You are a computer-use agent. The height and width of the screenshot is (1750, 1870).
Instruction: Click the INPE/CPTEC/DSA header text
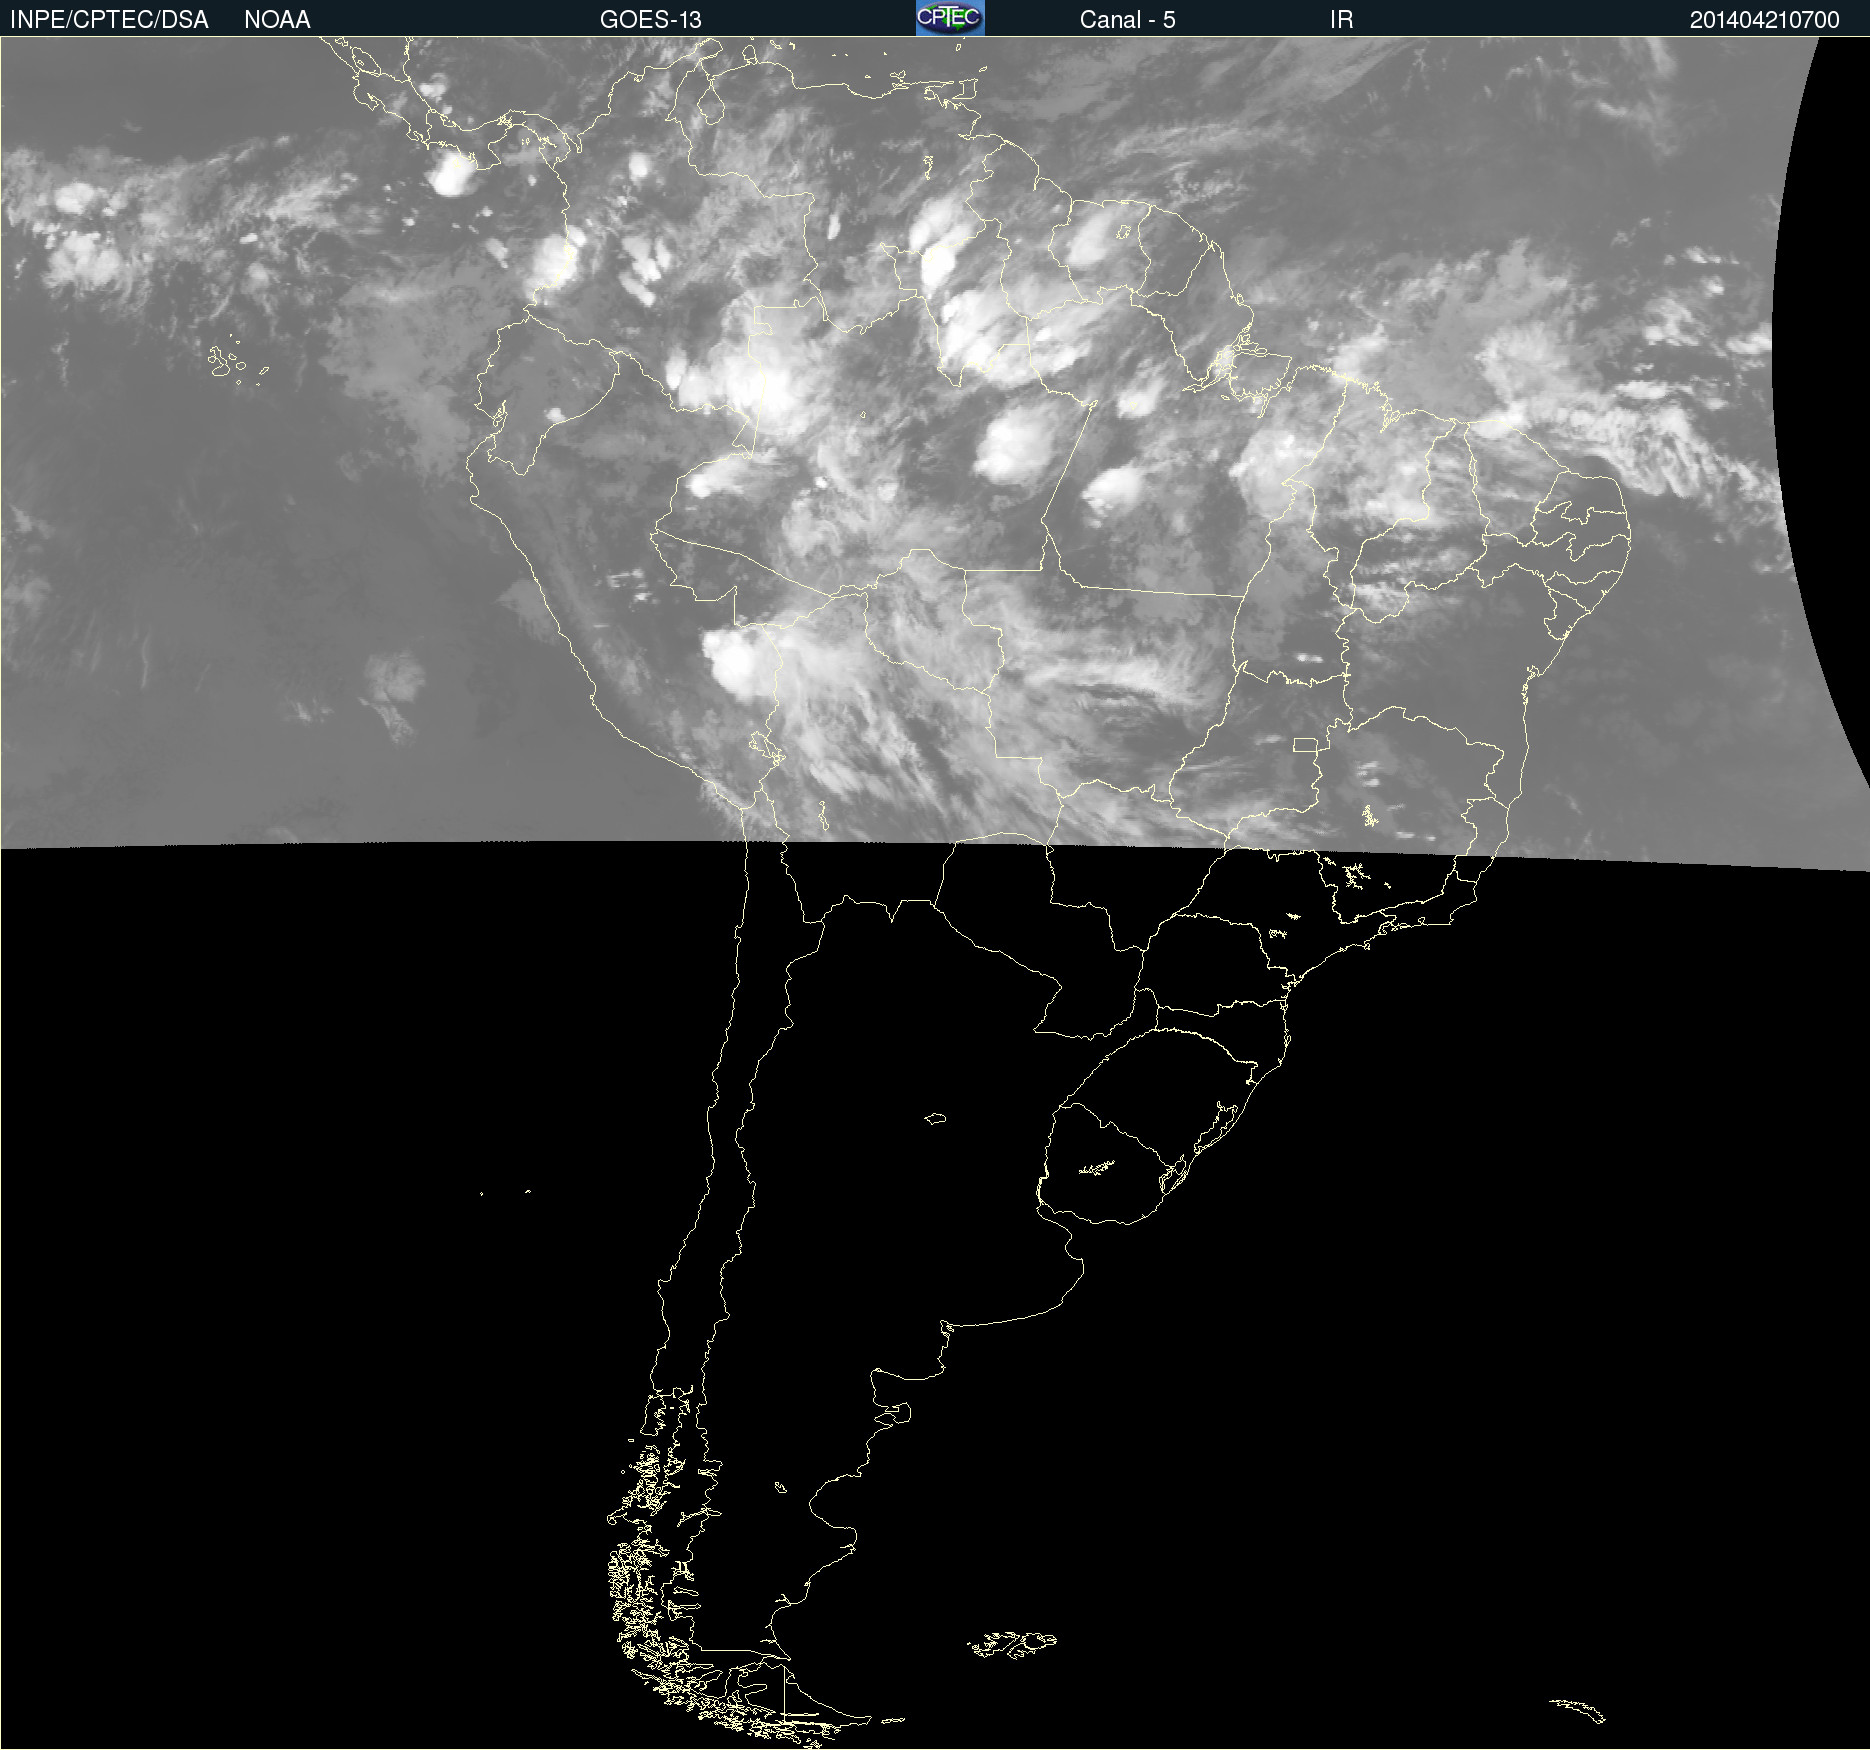(x=109, y=20)
